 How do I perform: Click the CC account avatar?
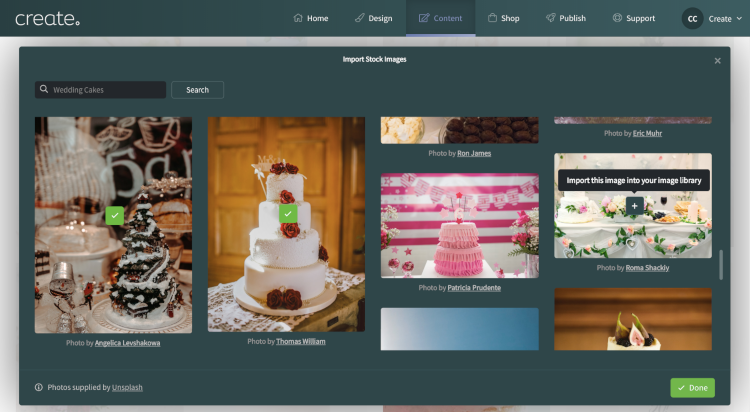[692, 19]
